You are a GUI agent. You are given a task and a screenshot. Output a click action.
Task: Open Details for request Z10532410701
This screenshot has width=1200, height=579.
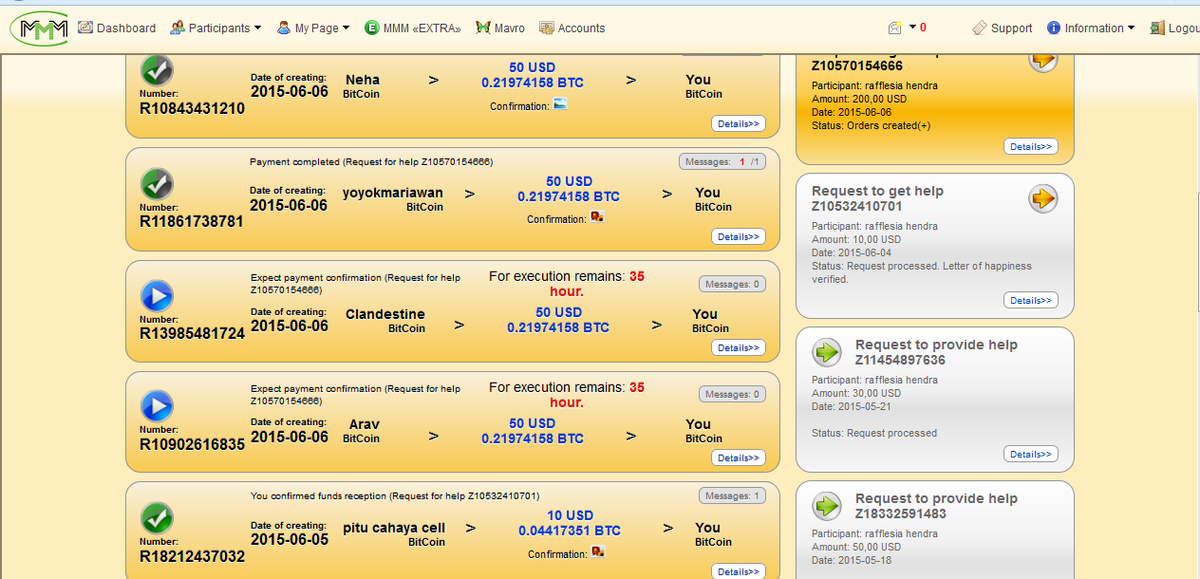(x=1031, y=301)
